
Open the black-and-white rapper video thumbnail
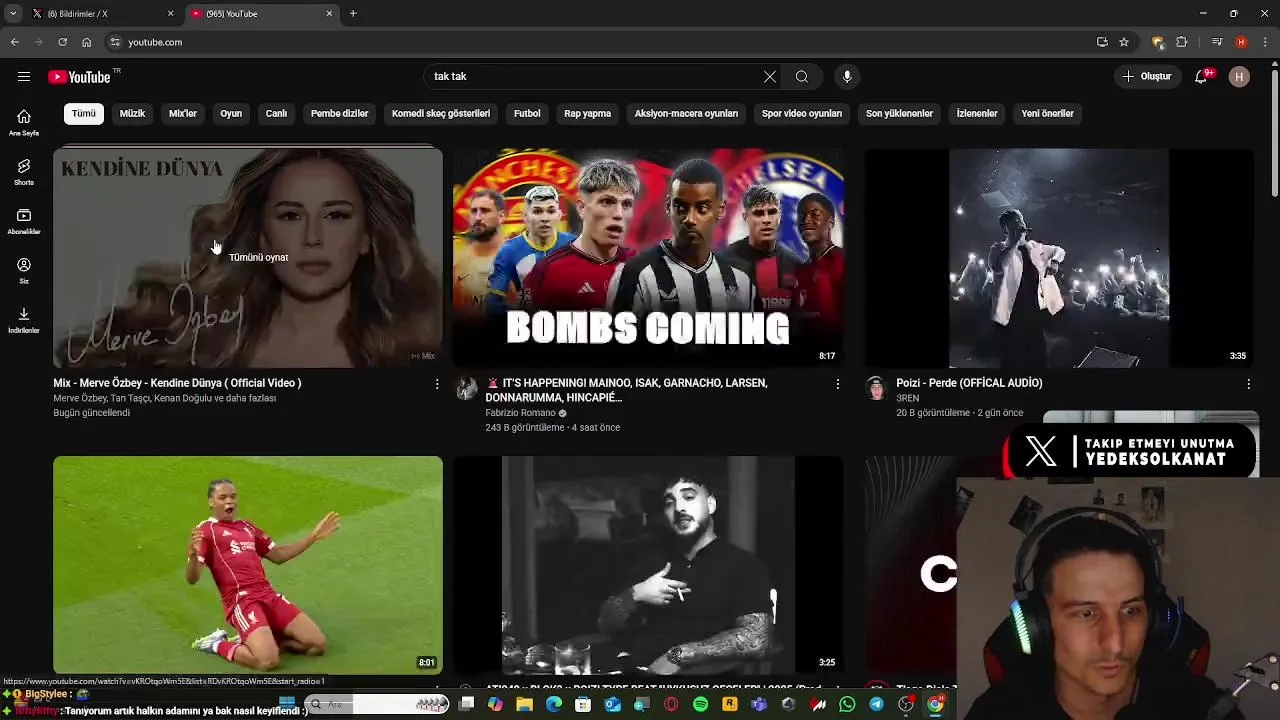[648, 565]
